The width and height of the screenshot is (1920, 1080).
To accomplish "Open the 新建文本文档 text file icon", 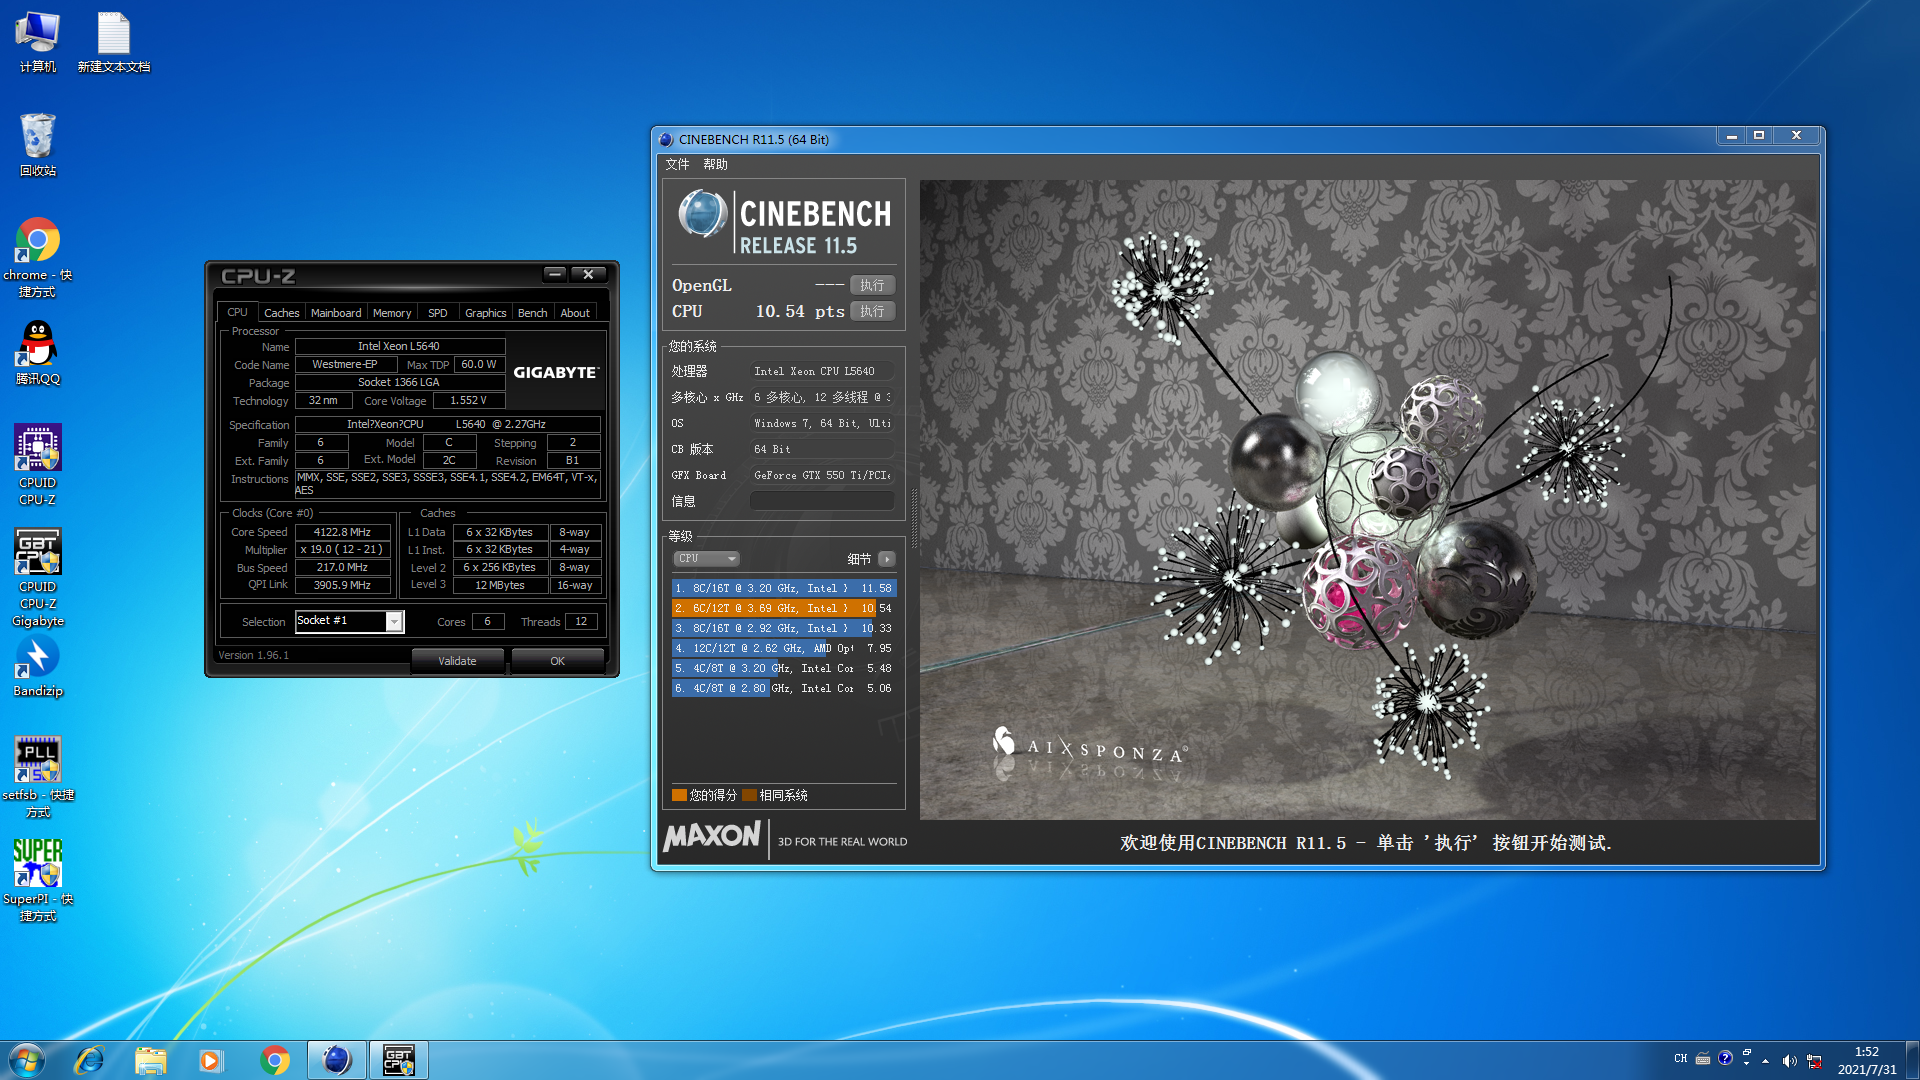I will click(x=113, y=42).
